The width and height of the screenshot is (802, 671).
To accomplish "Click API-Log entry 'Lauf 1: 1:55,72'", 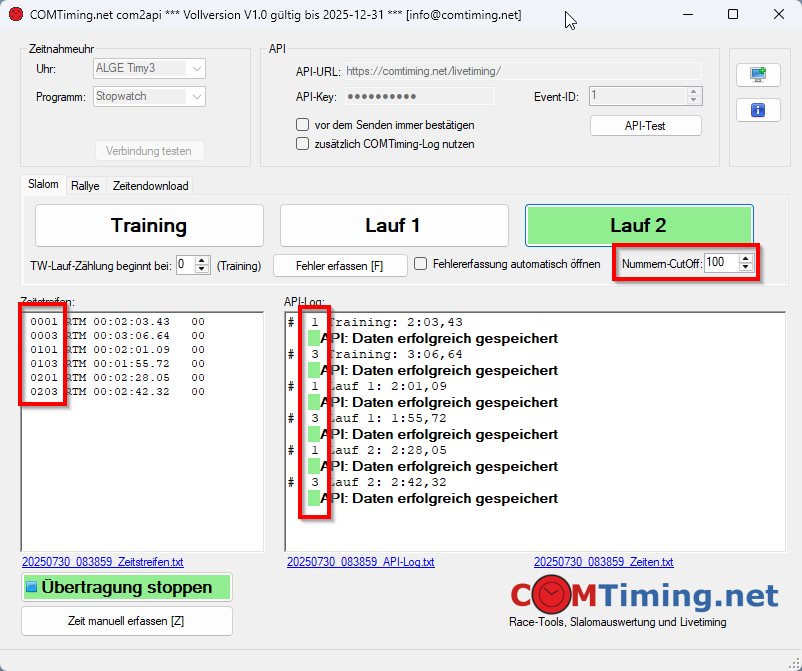I will tap(387, 418).
